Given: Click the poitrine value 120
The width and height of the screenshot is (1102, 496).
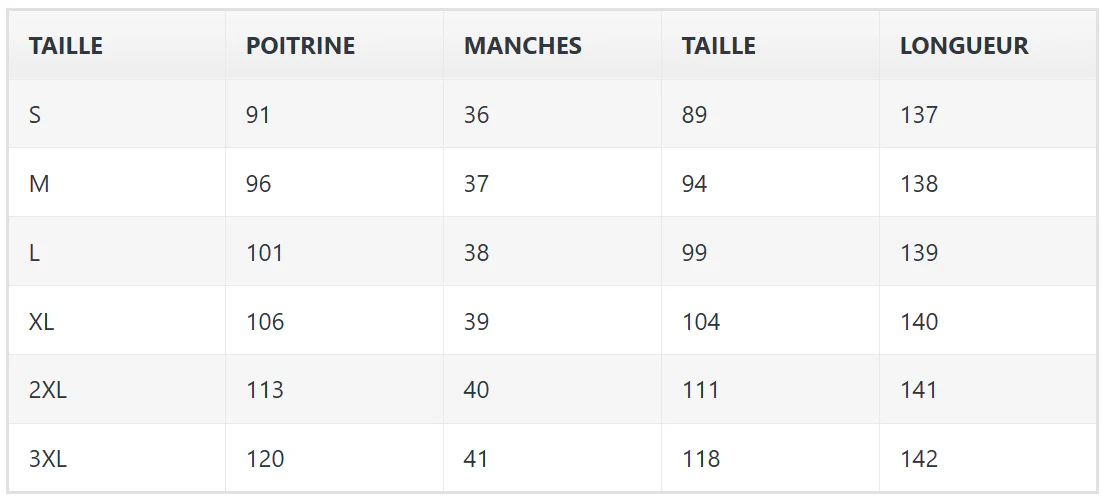Looking at the screenshot, I should point(265,459).
